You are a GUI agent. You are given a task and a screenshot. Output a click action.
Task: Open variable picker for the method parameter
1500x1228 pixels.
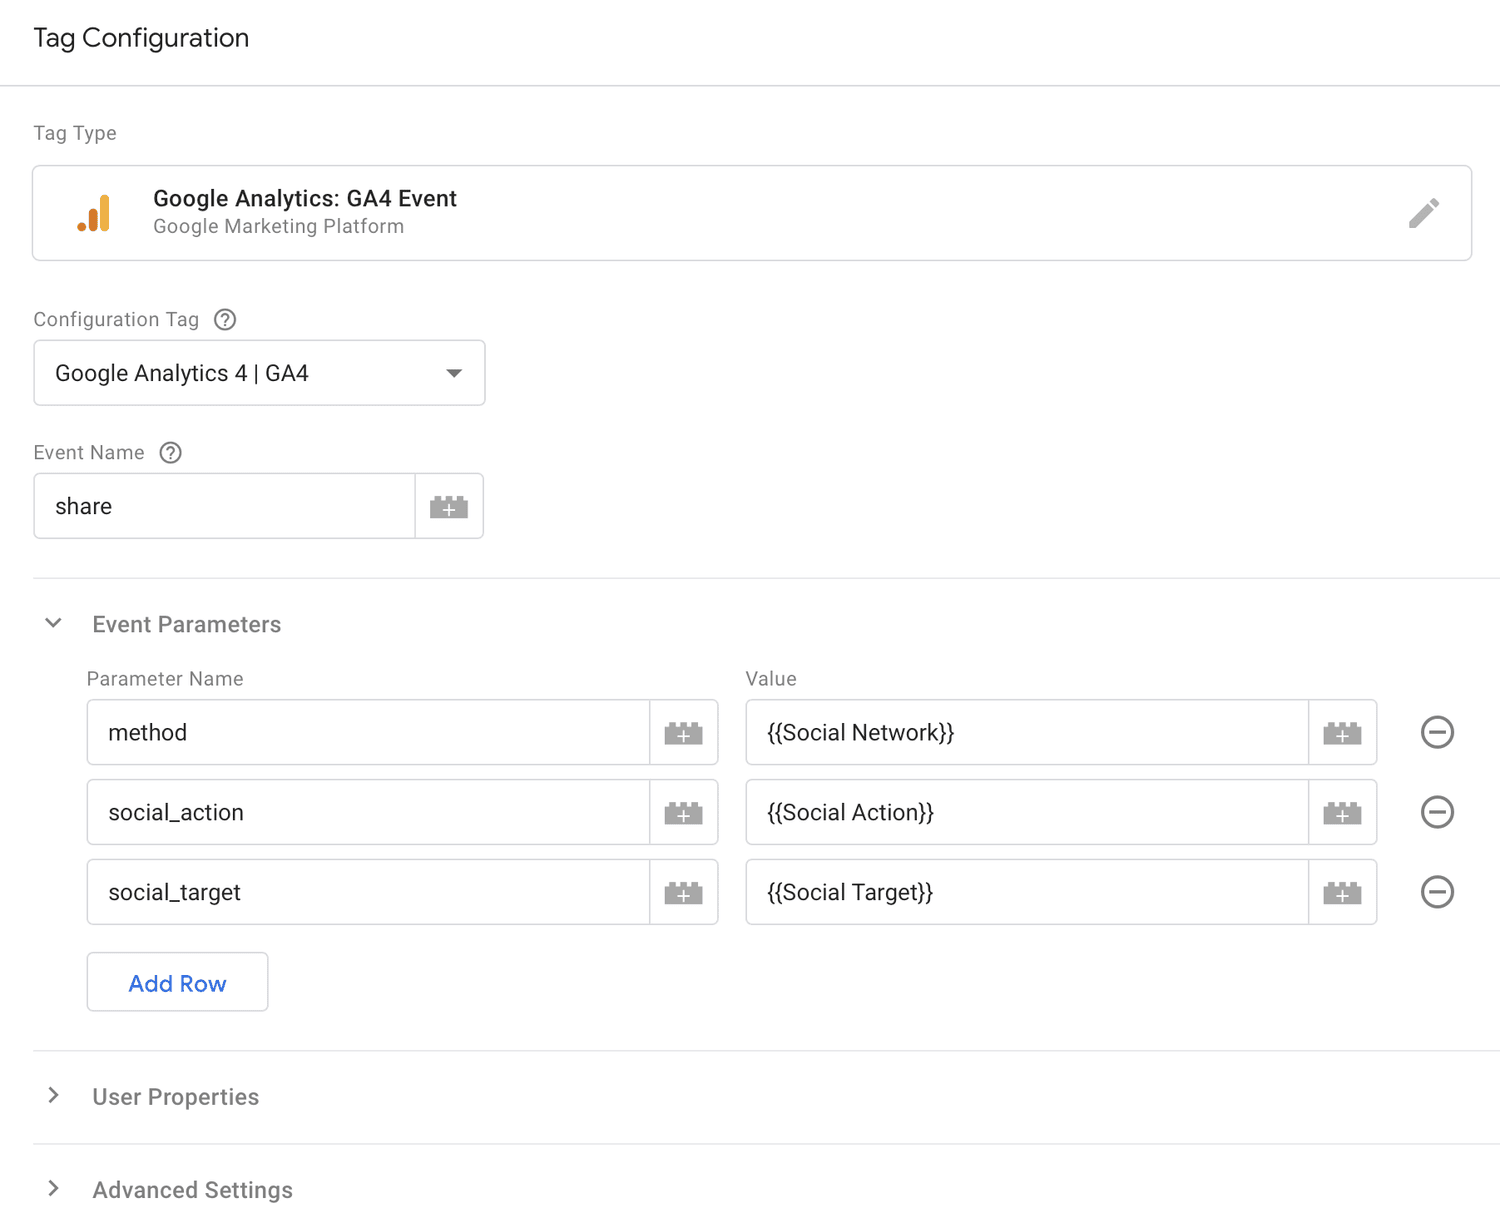click(684, 732)
